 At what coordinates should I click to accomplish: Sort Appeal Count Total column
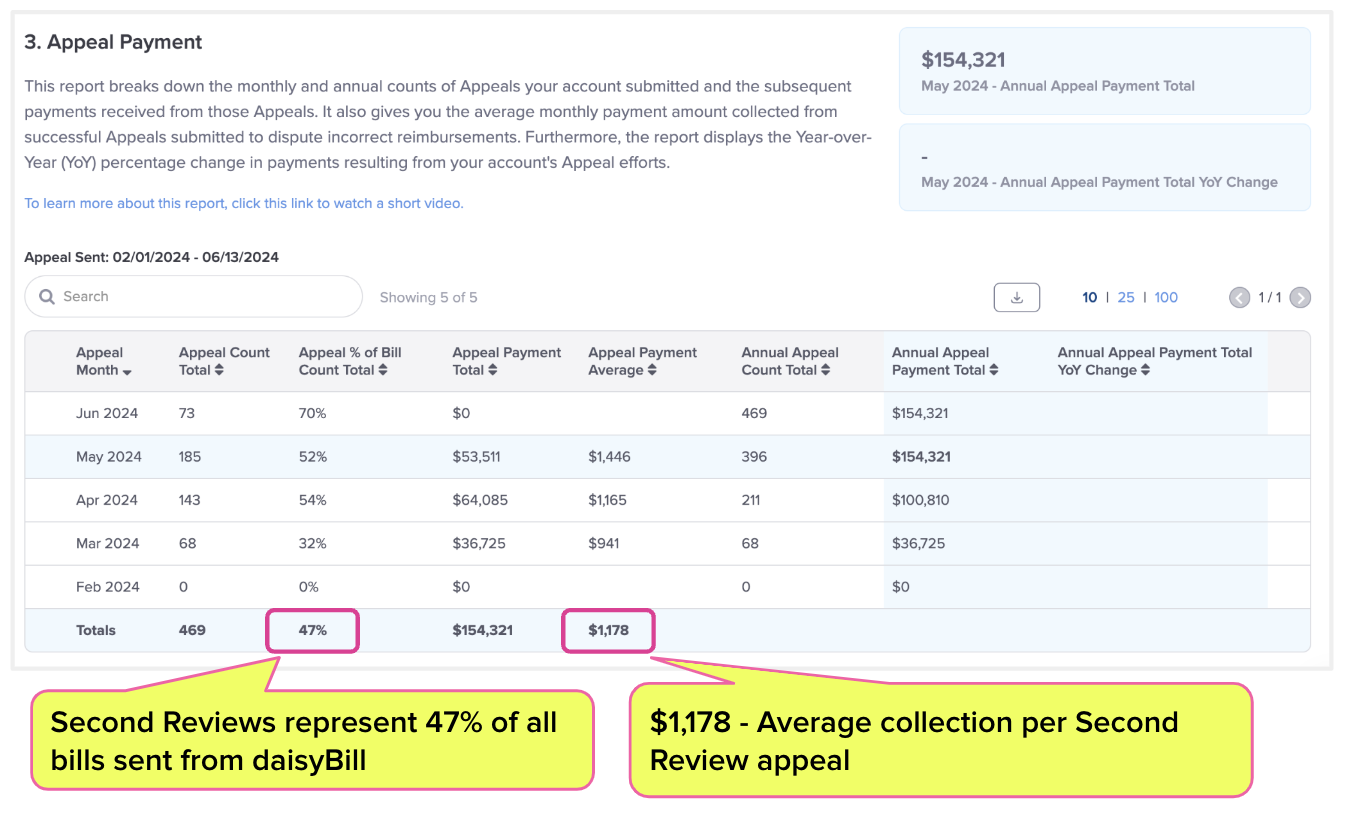[219, 370]
